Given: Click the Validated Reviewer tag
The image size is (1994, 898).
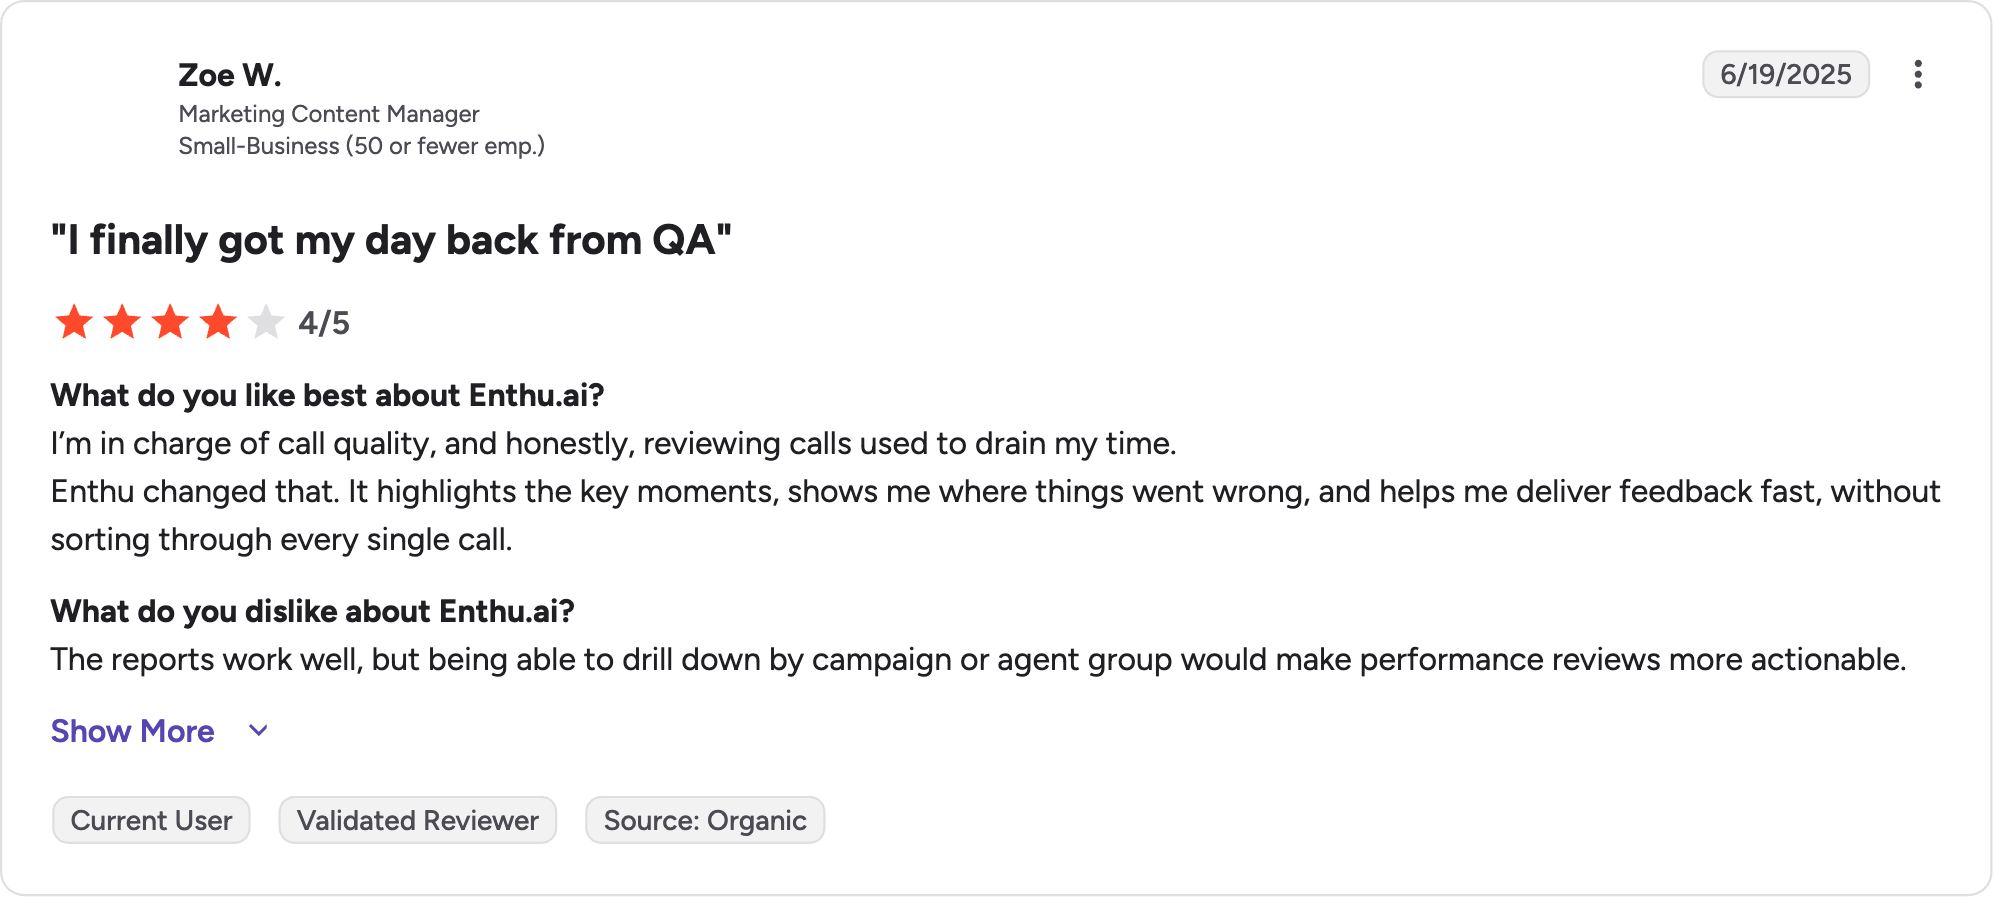Looking at the screenshot, I should point(418,820).
